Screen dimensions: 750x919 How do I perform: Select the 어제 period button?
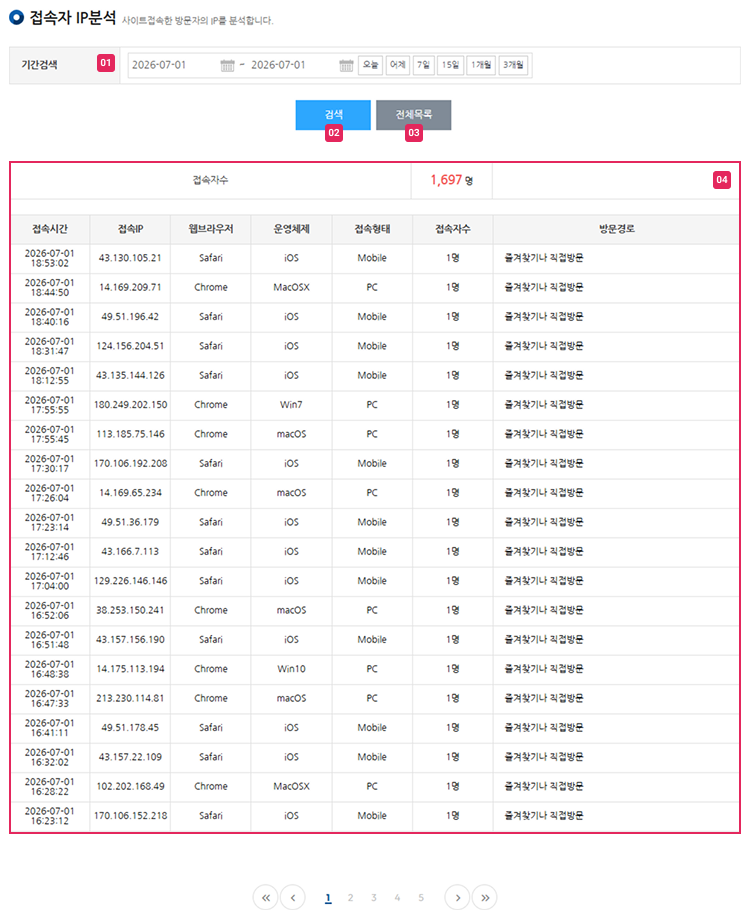pos(398,64)
